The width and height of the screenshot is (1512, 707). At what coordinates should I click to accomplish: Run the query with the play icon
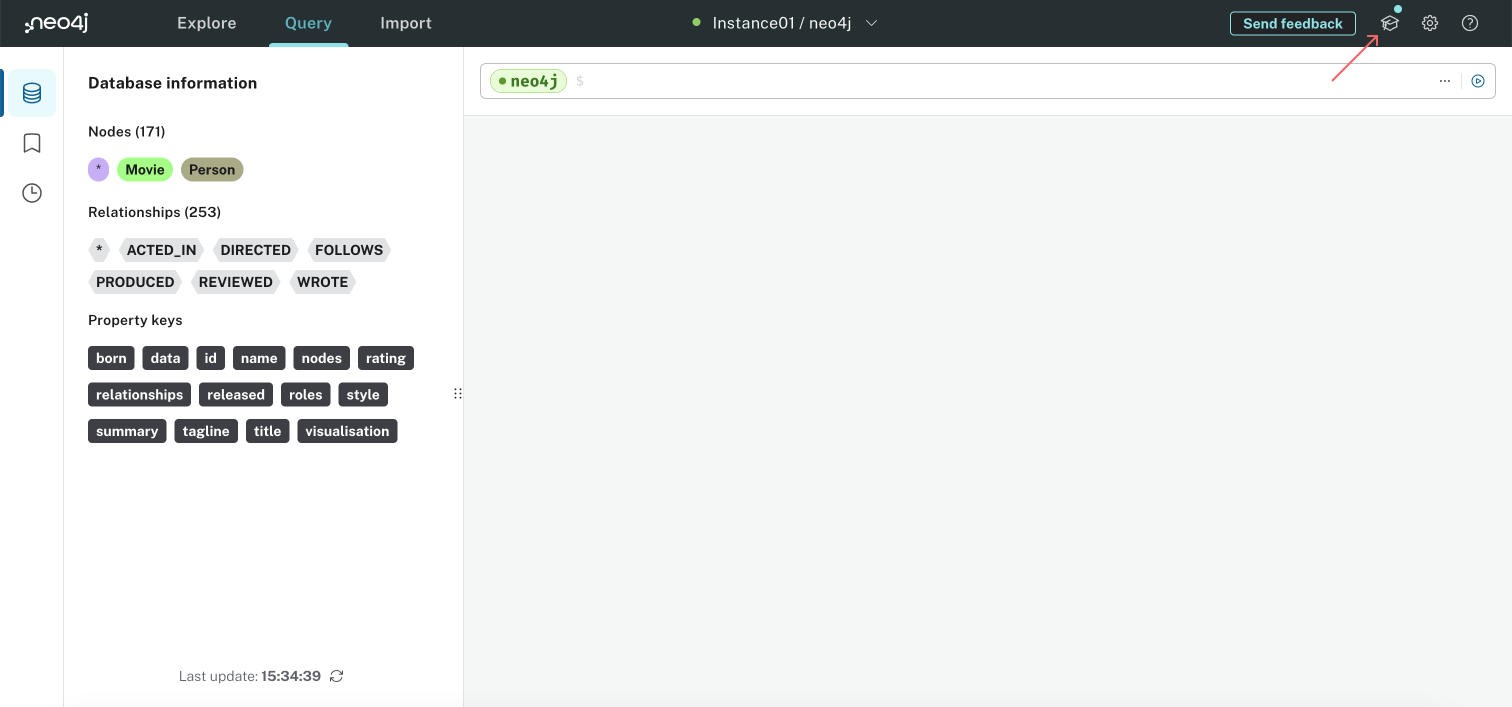(1478, 80)
